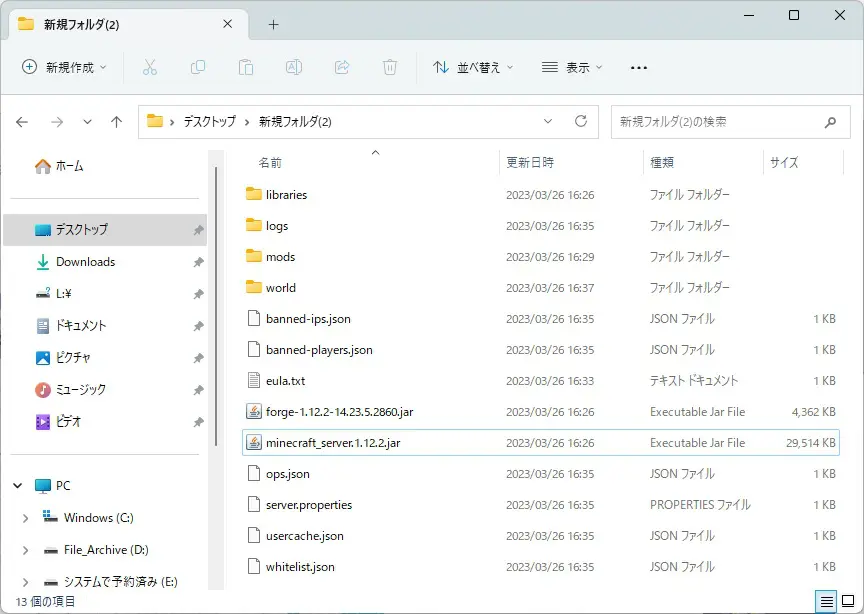
Task: Unpin Downloads from quick access
Action: tap(198, 262)
